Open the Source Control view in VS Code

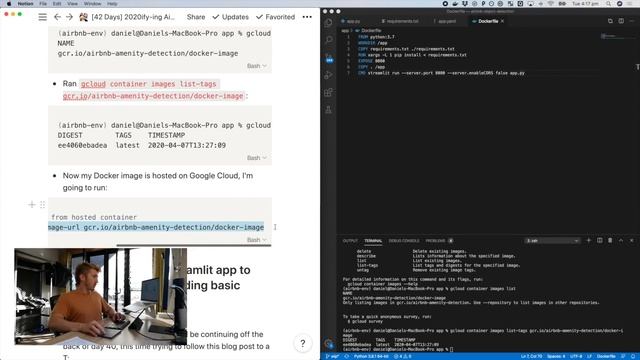pyautogui.click(x=329, y=57)
